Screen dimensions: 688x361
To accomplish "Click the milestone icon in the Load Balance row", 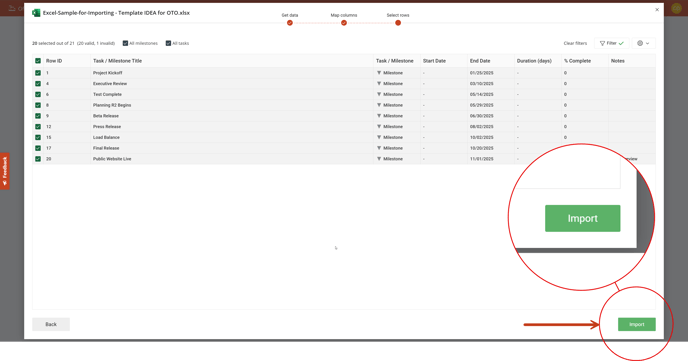I will (x=379, y=137).
